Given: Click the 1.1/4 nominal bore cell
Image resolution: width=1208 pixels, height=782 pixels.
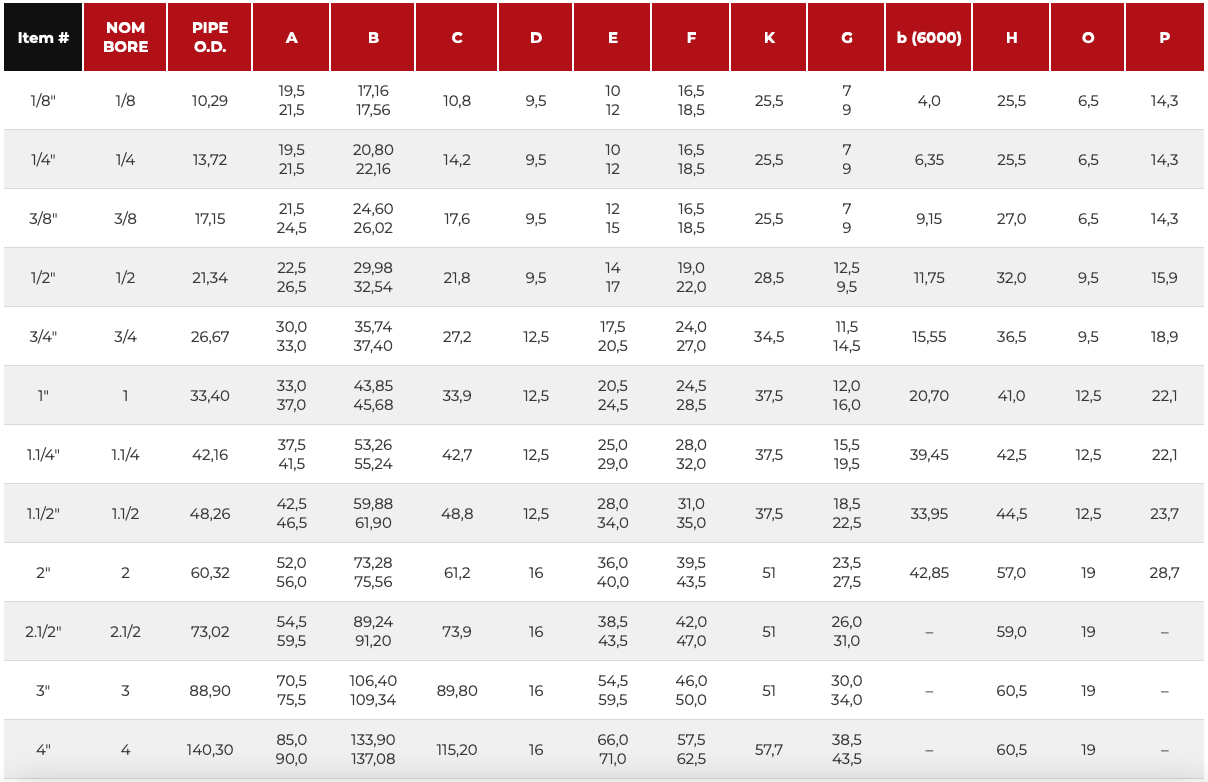Looking at the screenshot, I should click(125, 454).
